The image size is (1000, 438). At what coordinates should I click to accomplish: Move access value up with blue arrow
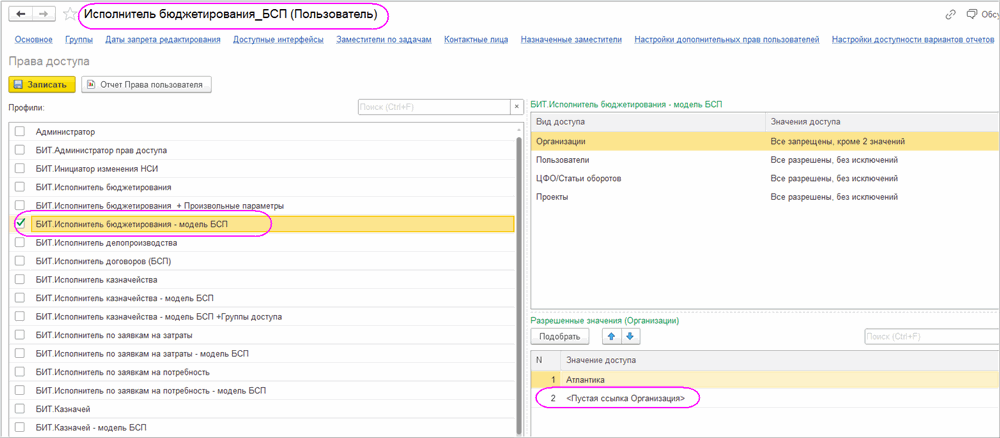tap(610, 337)
